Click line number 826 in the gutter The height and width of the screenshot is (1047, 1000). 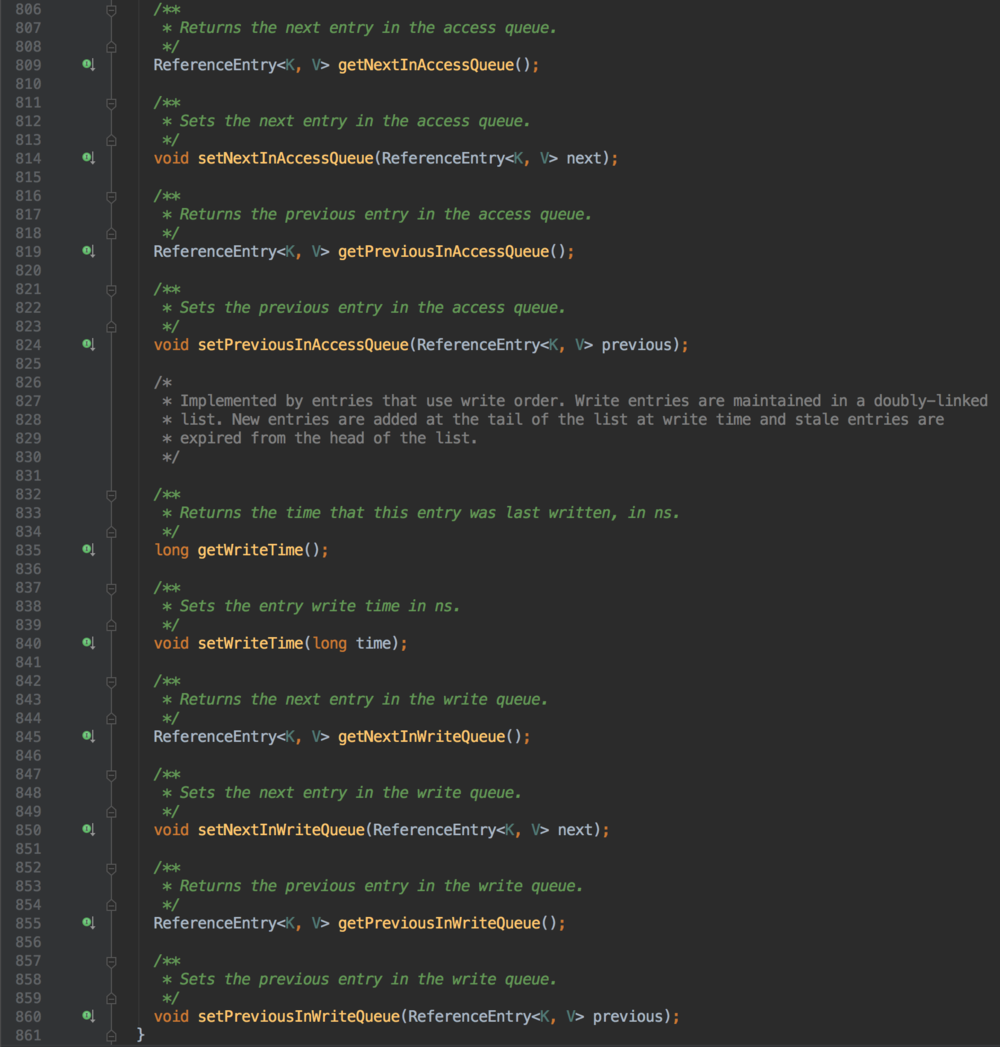tap(28, 382)
